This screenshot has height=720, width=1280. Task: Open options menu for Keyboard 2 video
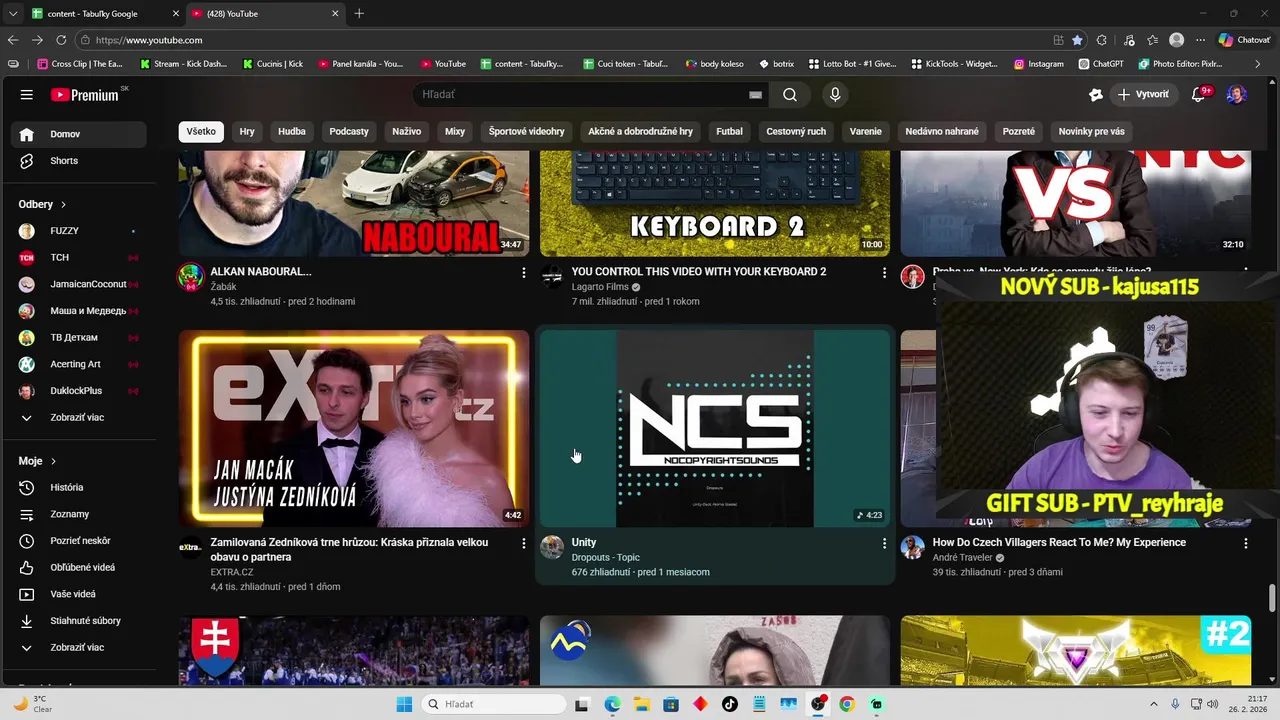[x=884, y=272]
